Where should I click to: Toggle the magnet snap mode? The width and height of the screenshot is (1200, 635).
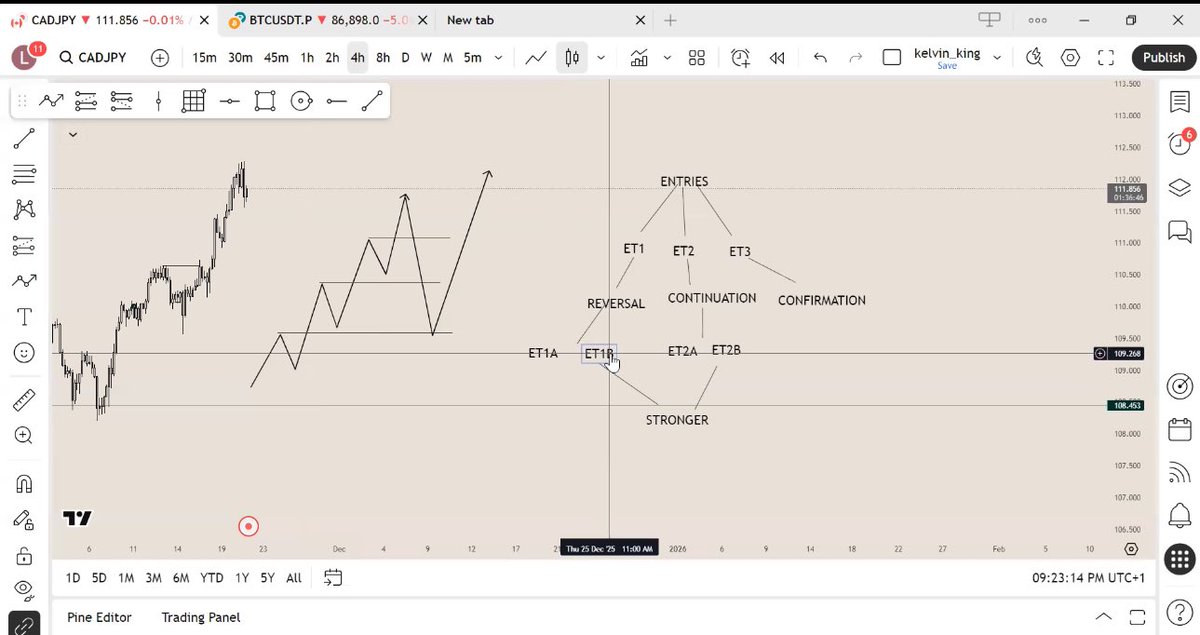(24, 484)
